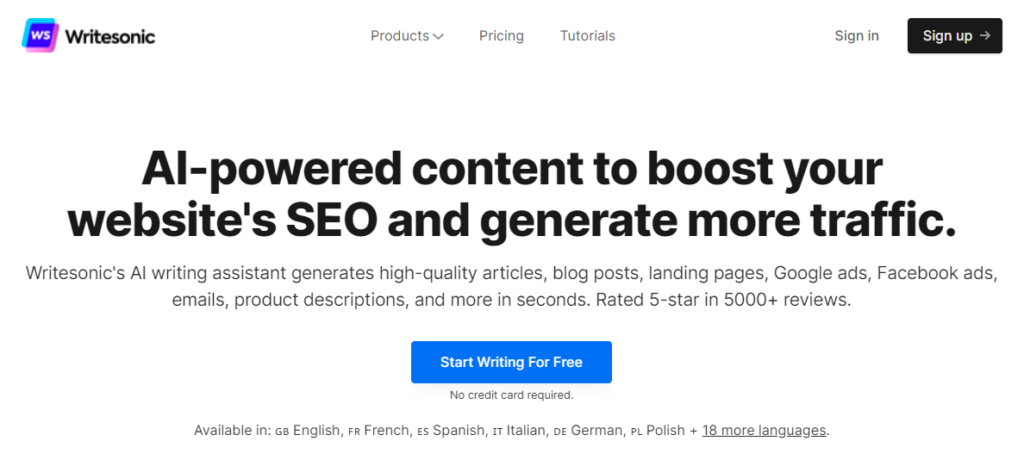Image resolution: width=1024 pixels, height=466 pixels.
Task: Open the Tutorials nav item
Action: click(587, 36)
